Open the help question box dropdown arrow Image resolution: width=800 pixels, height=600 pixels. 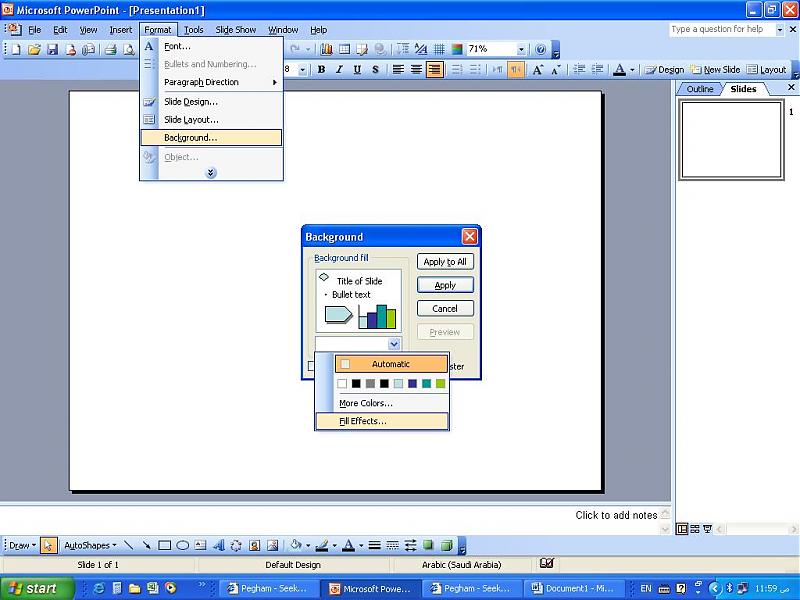coord(779,30)
